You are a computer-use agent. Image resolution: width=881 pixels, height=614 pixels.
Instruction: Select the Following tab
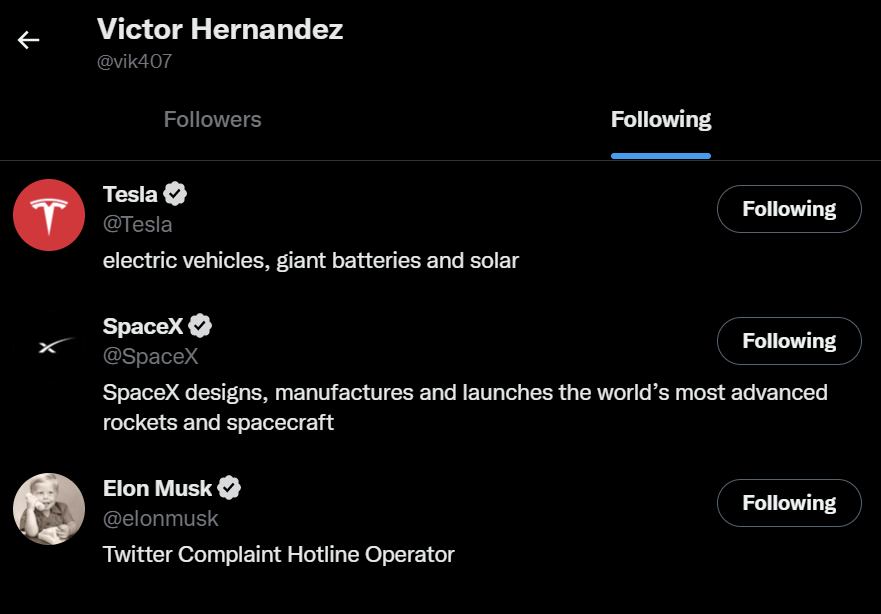(x=661, y=119)
